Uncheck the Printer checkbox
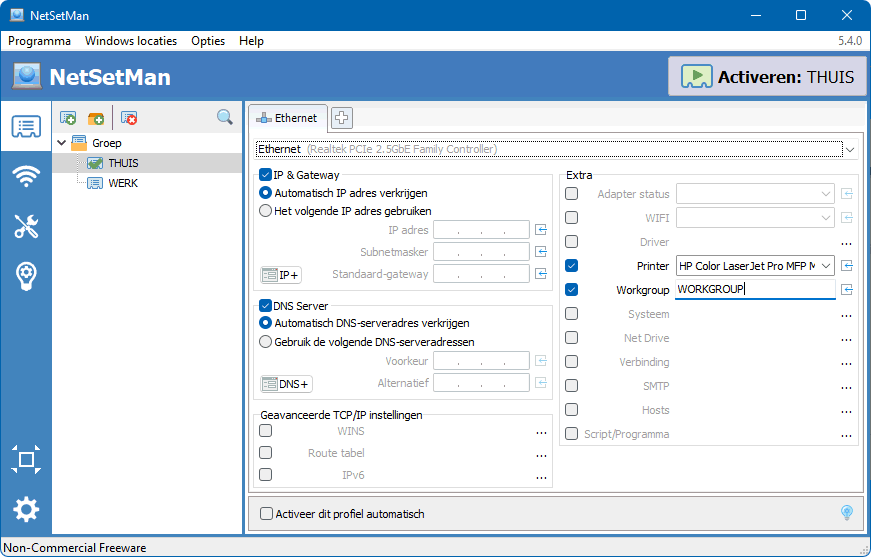This screenshot has width=871, height=557. (x=571, y=265)
